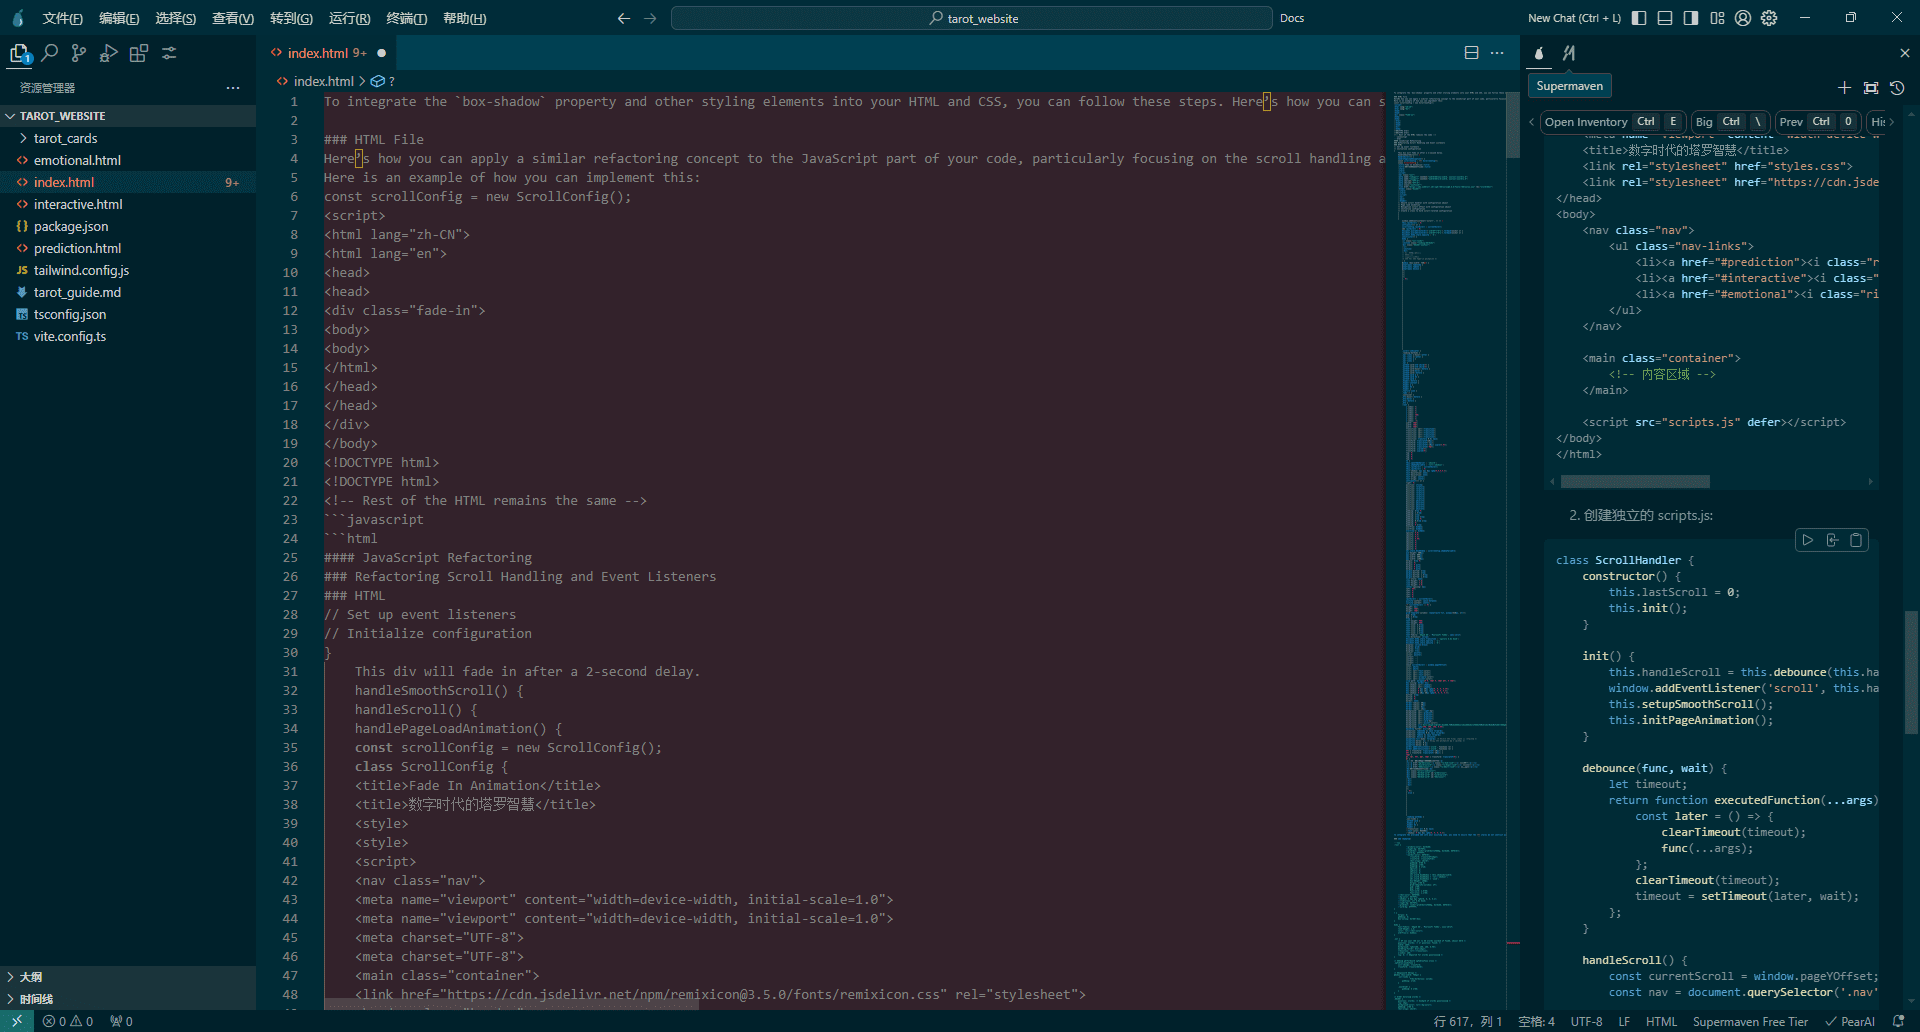
Task: Run the scripts.js code block play icon
Action: [1808, 540]
